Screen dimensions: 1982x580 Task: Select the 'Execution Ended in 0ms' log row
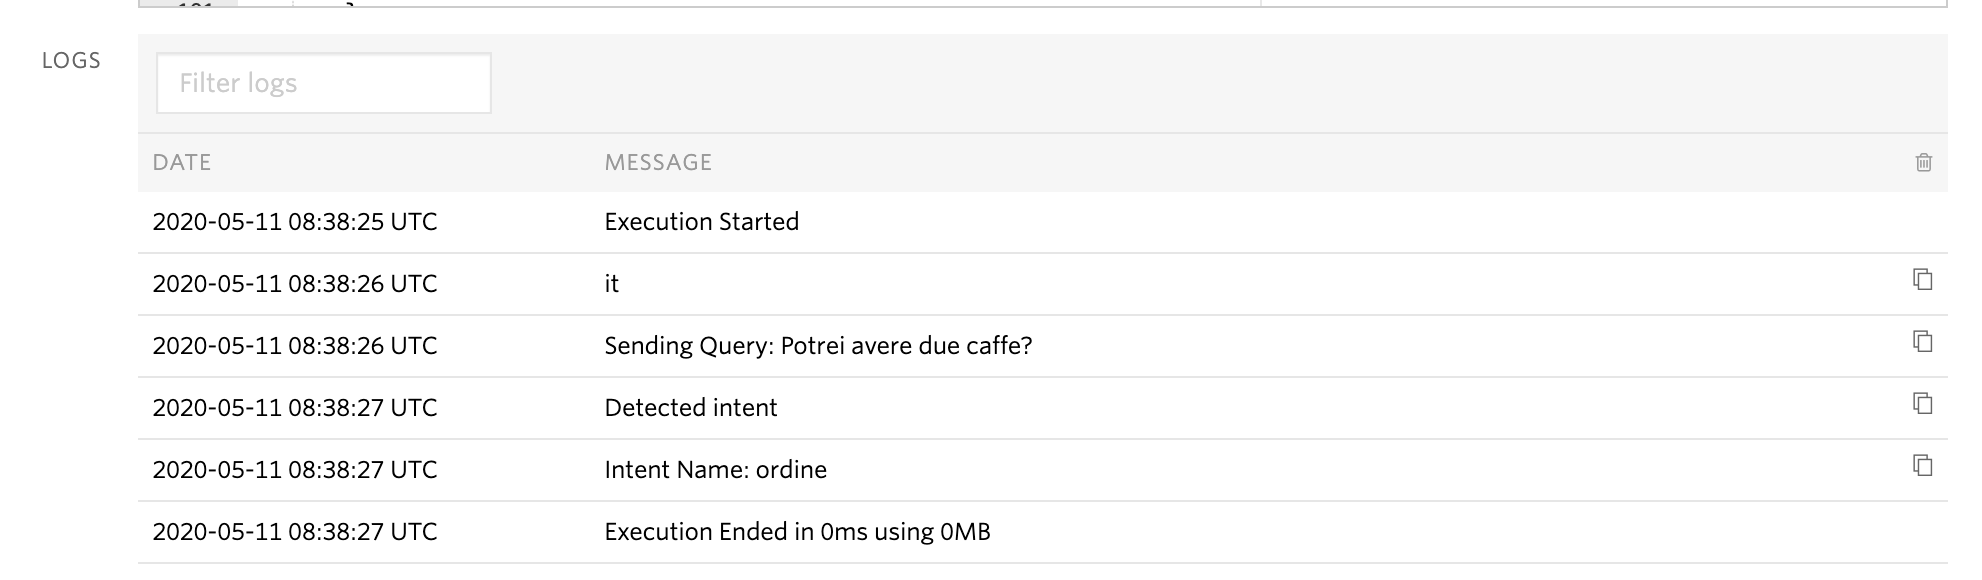1042,532
